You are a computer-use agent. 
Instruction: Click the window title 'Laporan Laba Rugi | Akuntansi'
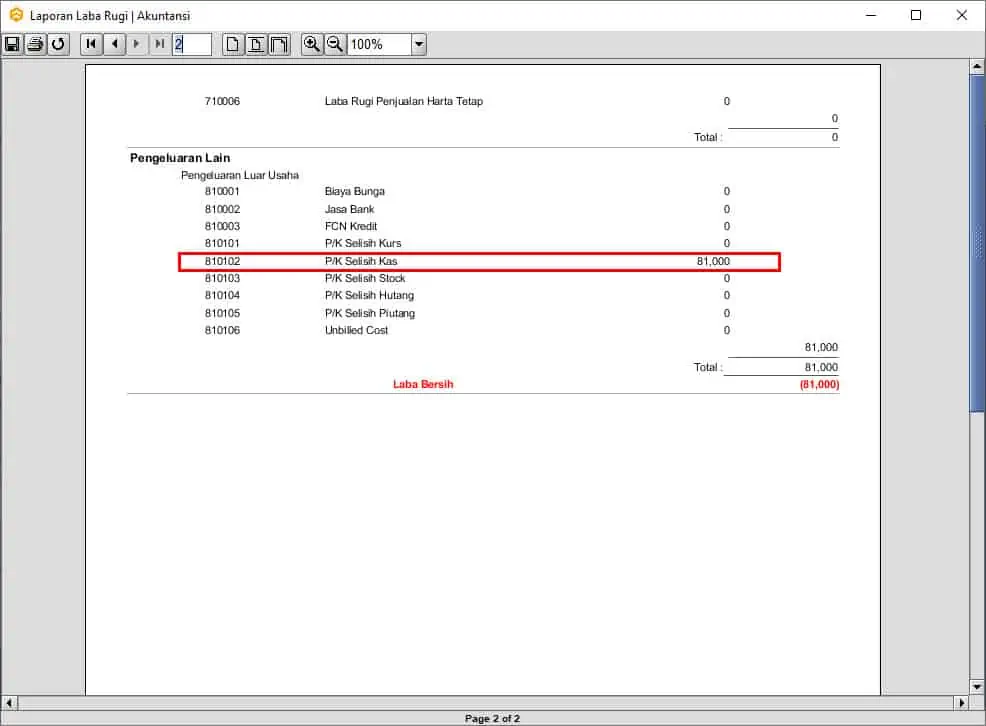(x=109, y=16)
